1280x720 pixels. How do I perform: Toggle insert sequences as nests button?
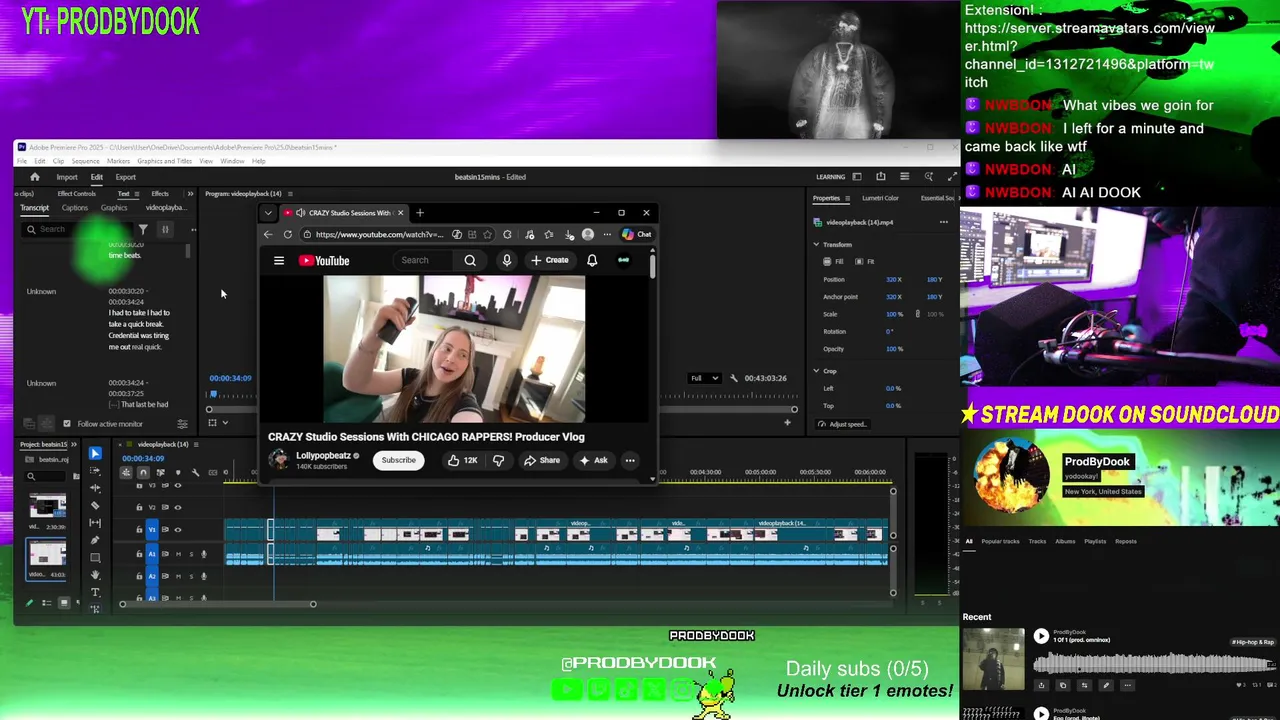point(126,472)
